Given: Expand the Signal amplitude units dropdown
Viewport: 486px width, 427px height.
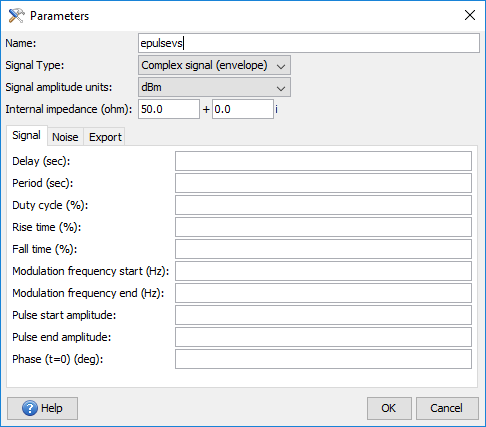Looking at the screenshot, I should pos(214,87).
